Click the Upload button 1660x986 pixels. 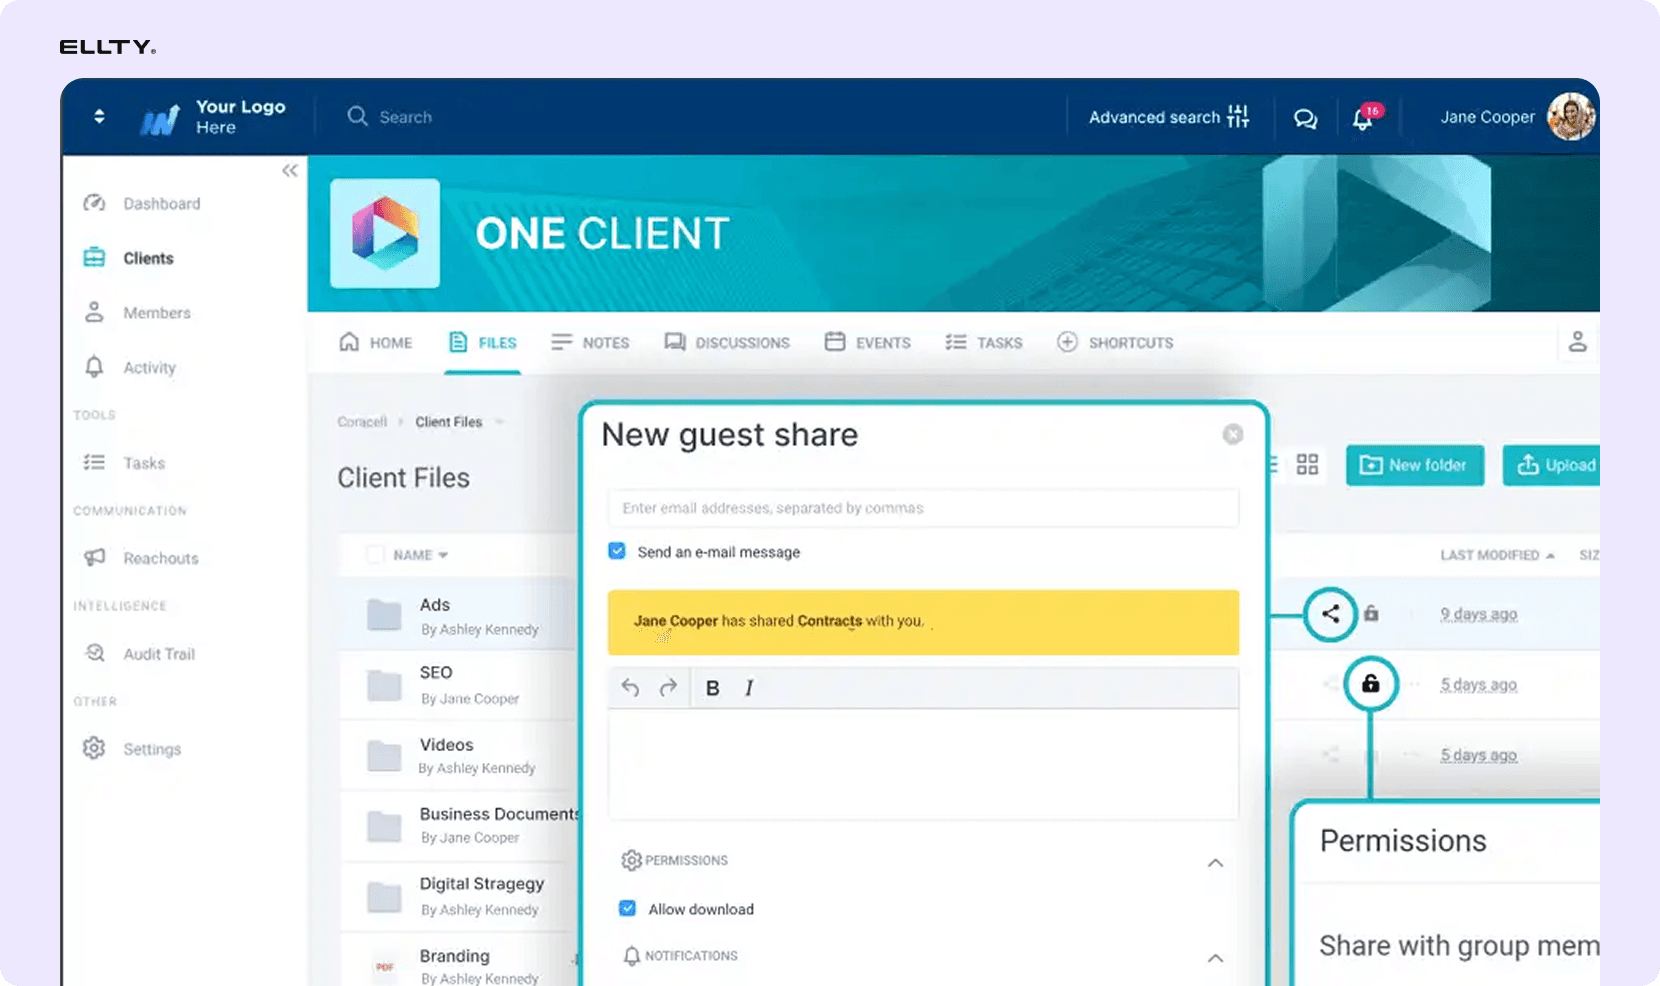pyautogui.click(x=1552, y=465)
